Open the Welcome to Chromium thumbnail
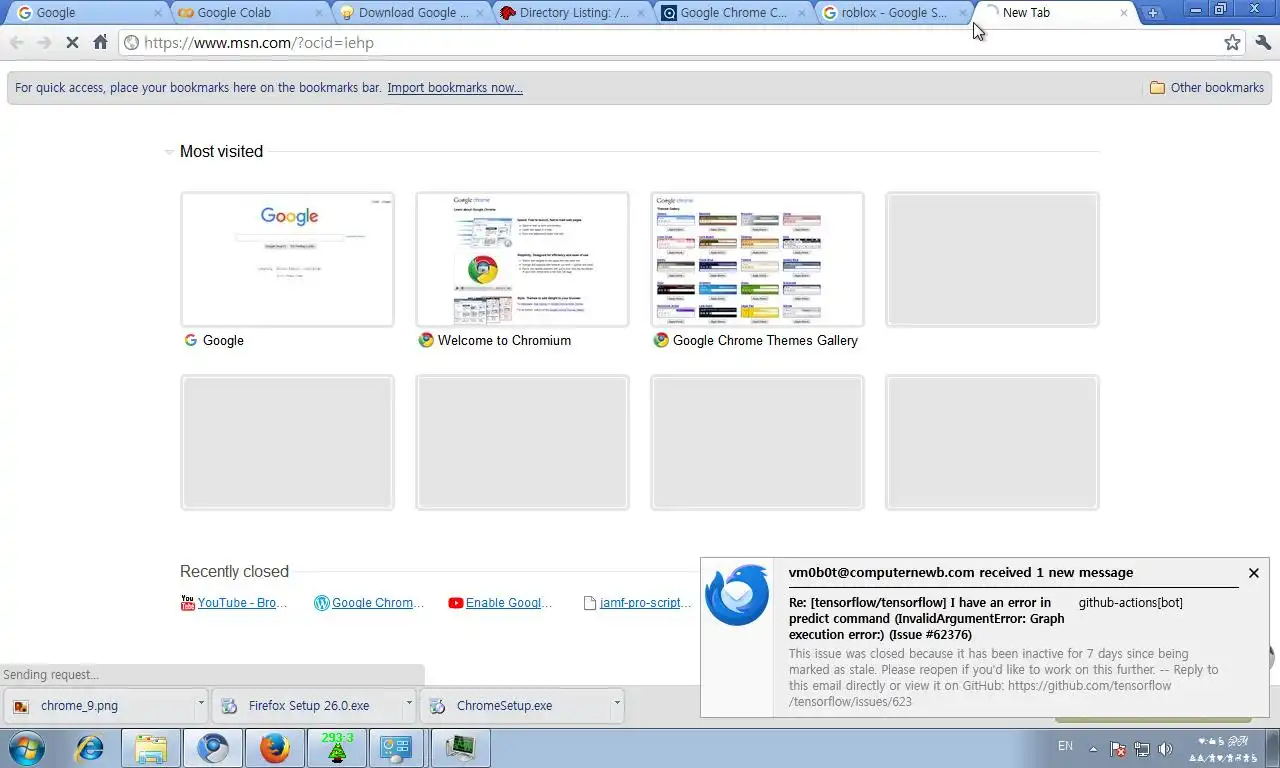This screenshot has width=1280, height=768. click(x=522, y=259)
